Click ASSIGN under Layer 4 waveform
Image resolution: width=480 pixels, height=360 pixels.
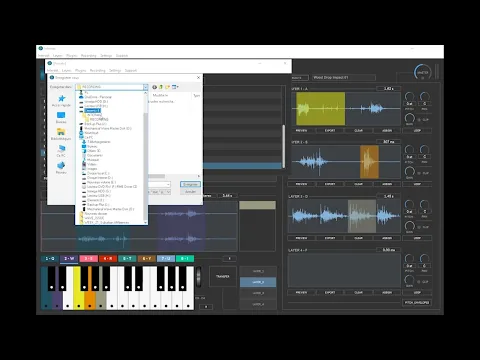click(x=387, y=292)
